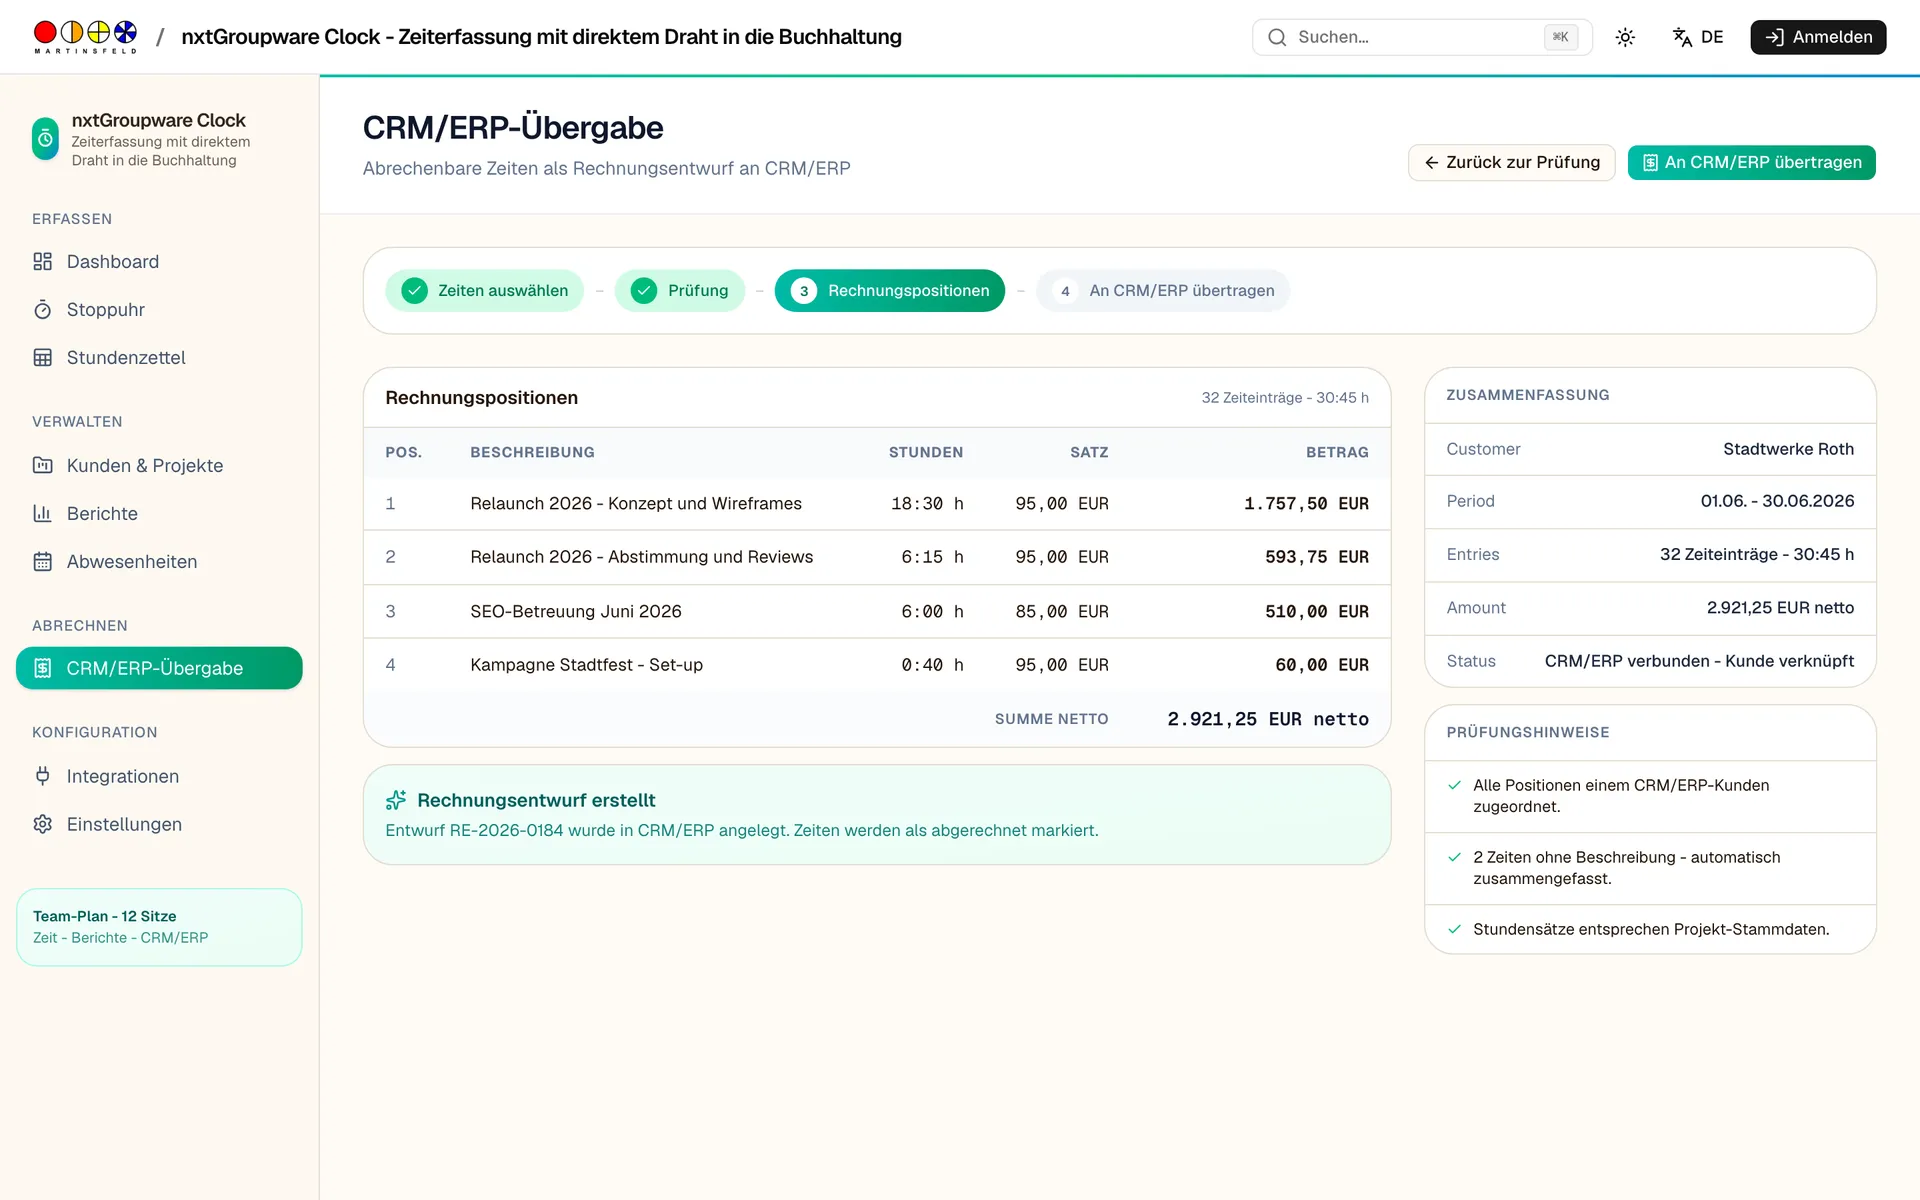The height and width of the screenshot is (1200, 1920).
Task: Go to Stundenzettel
Action: click(x=159, y=358)
